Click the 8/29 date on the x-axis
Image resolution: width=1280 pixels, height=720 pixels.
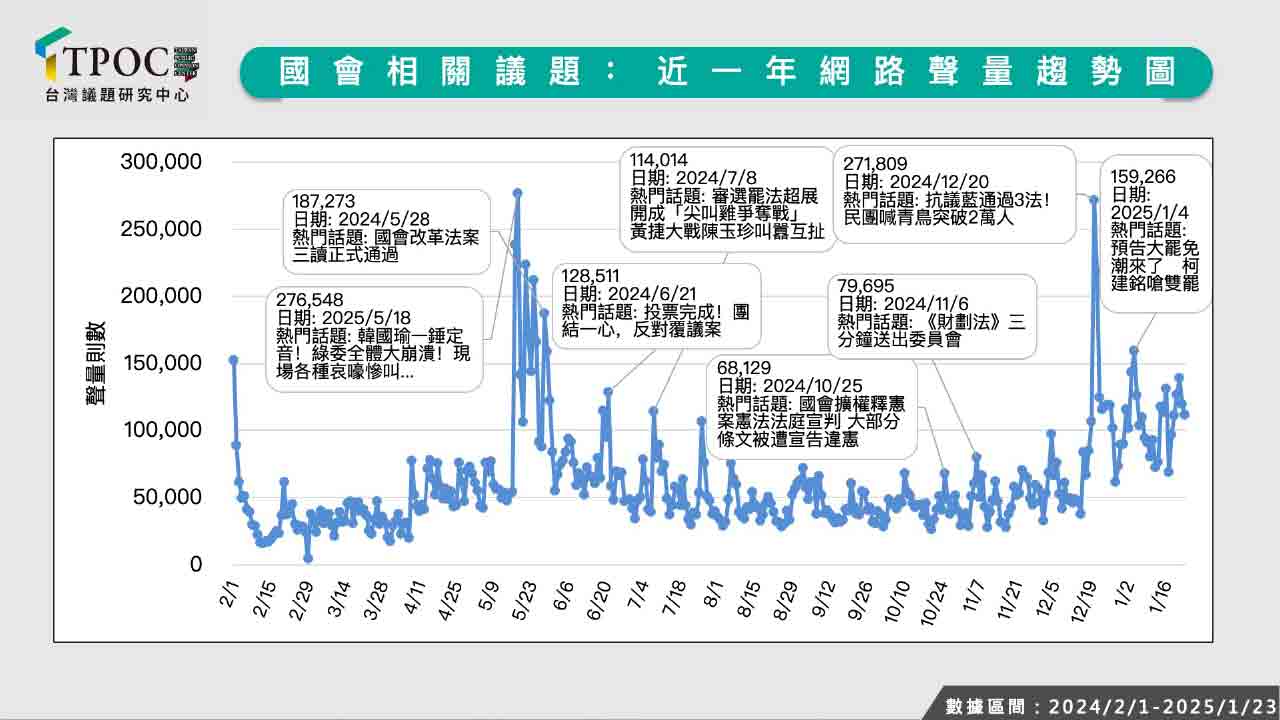pyautogui.click(x=790, y=598)
